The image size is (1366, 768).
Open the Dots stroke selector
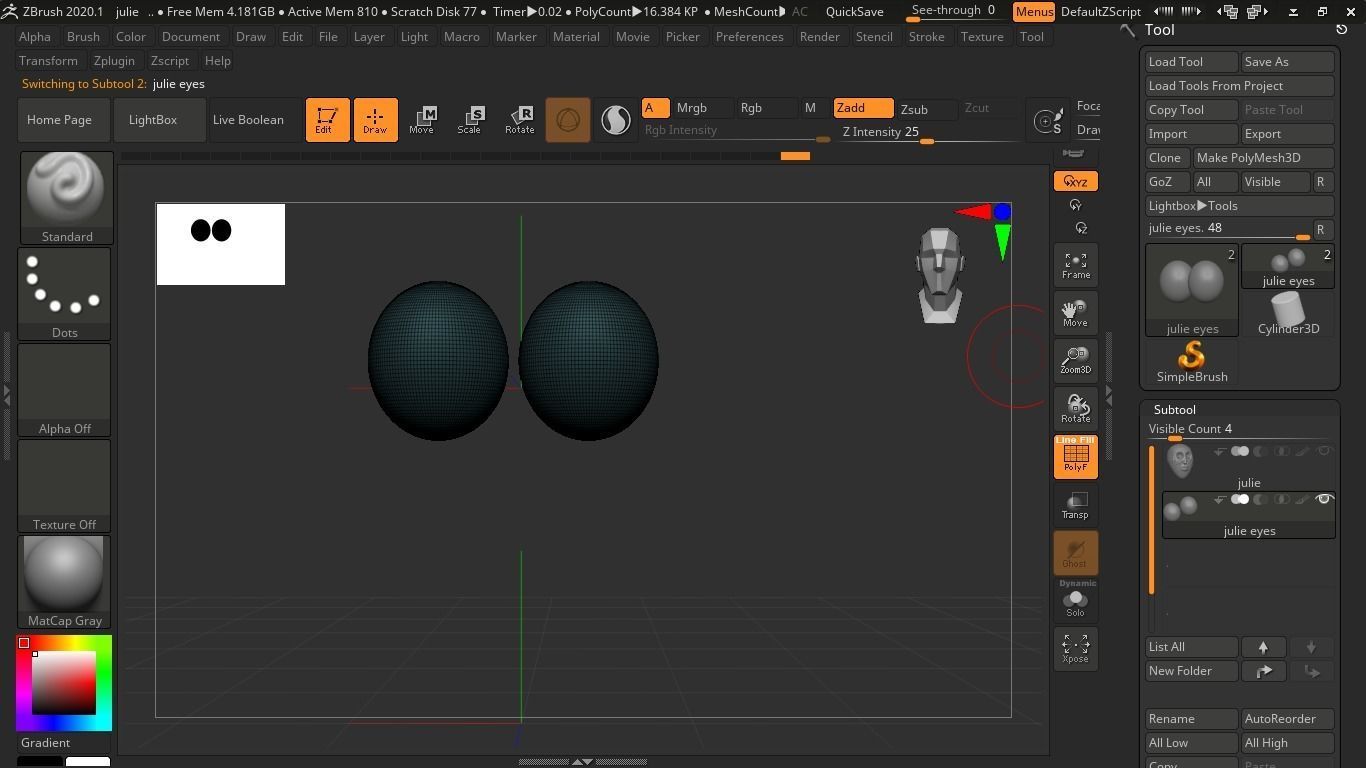pyautogui.click(x=64, y=294)
